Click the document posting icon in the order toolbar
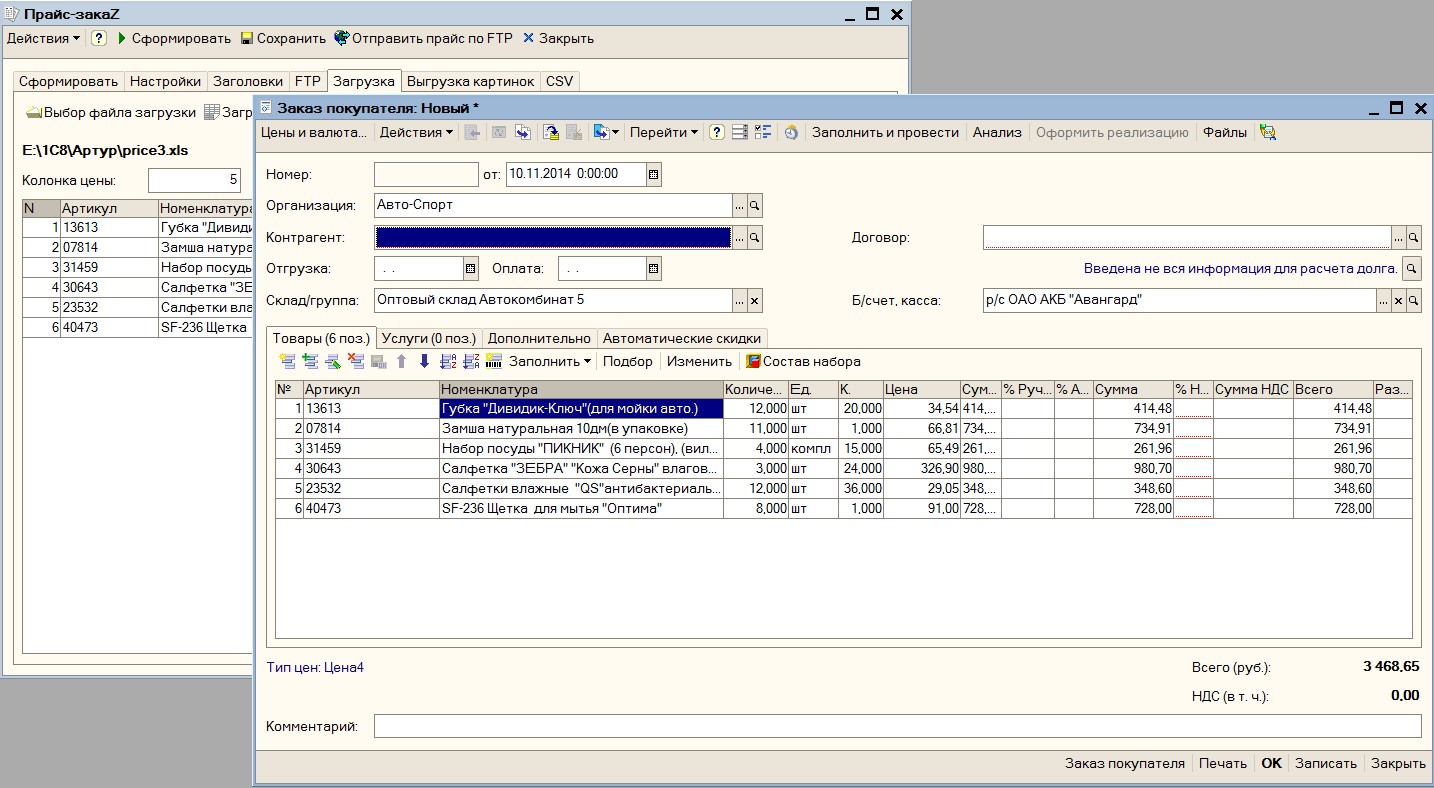 pos(552,132)
